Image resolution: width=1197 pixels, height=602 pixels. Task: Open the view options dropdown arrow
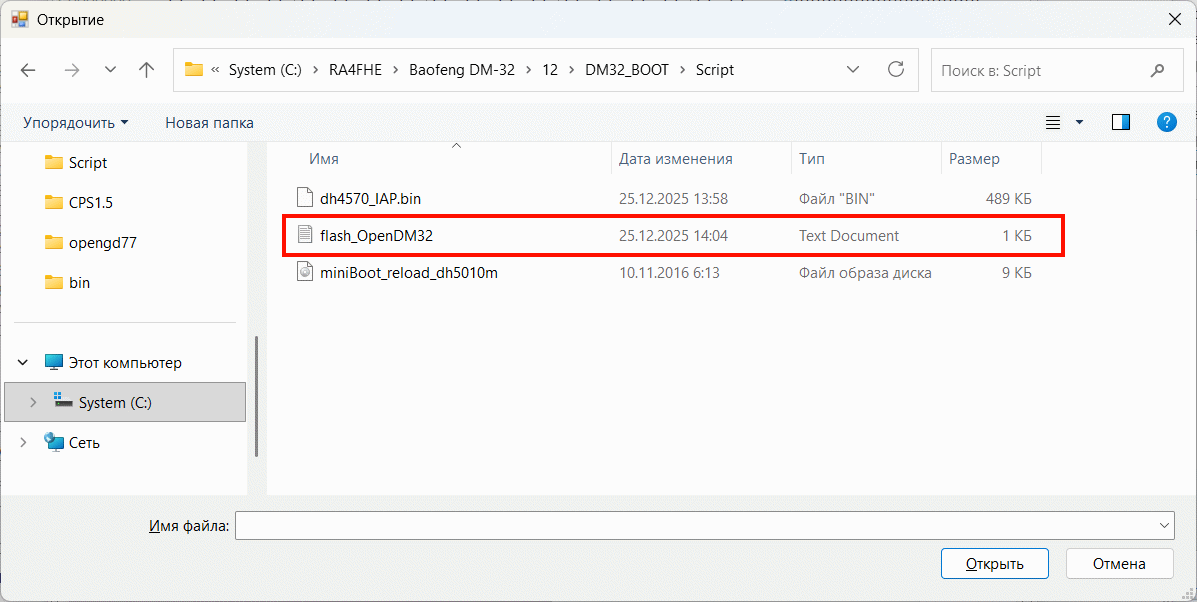1079,122
